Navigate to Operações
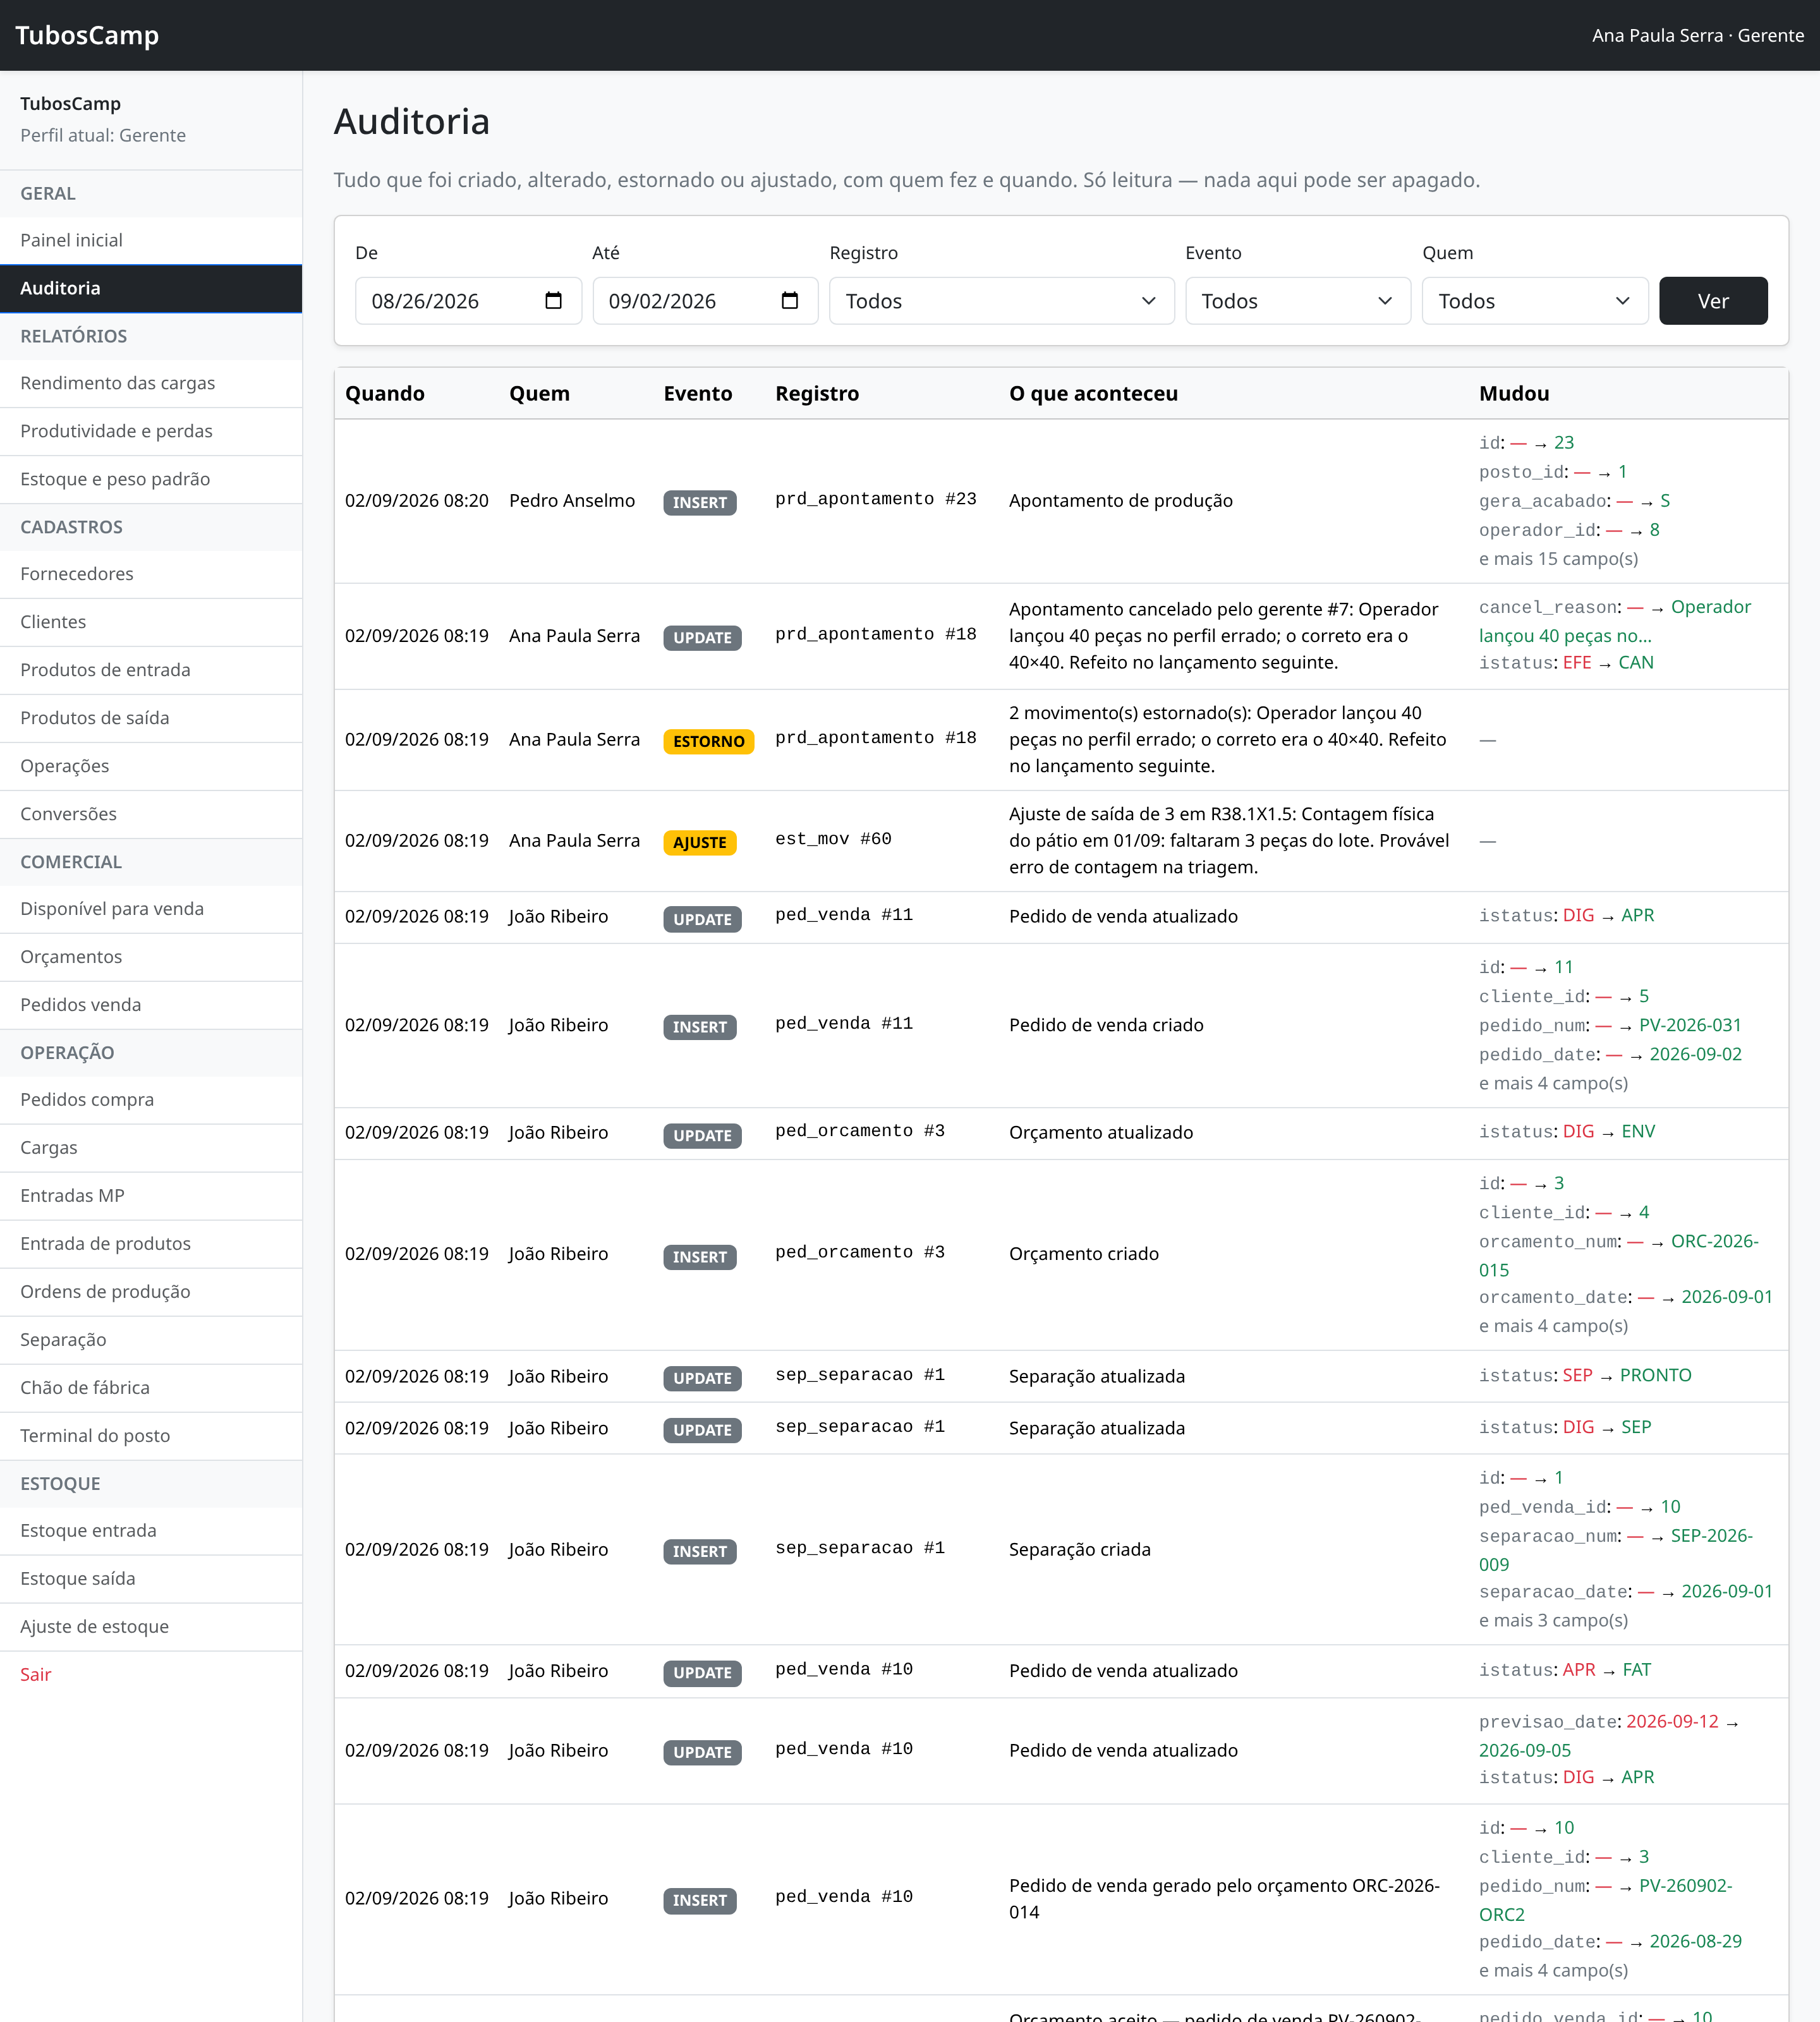1820x2022 pixels. (151, 766)
